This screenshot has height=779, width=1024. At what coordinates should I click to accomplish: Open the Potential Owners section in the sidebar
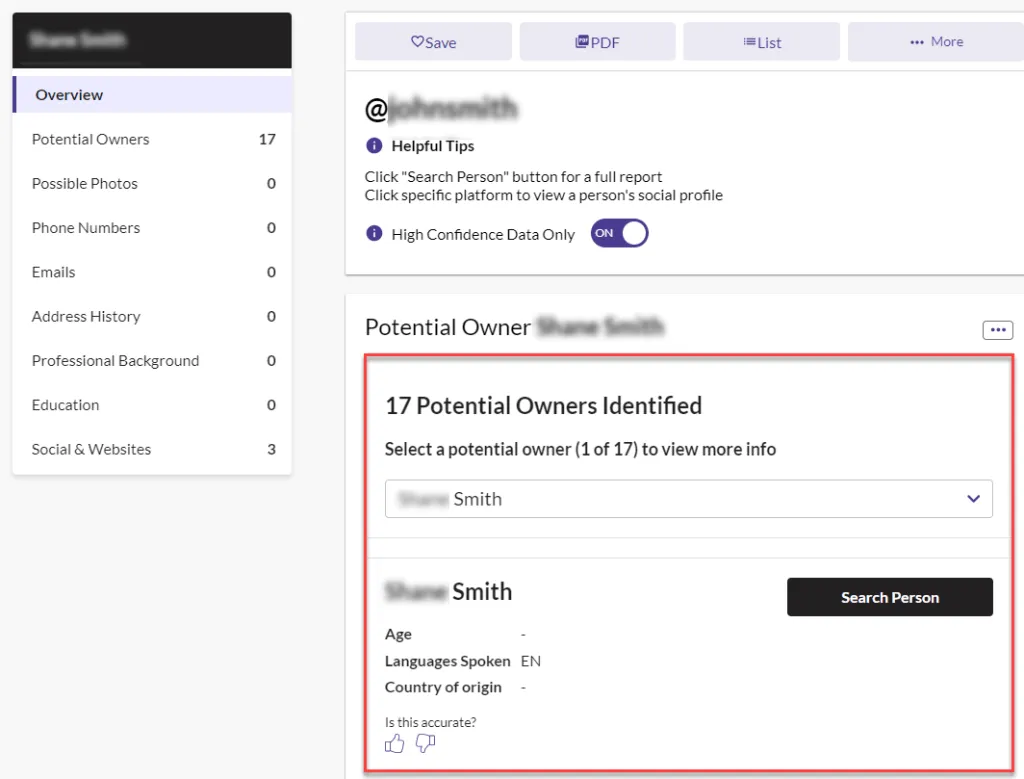(x=90, y=139)
